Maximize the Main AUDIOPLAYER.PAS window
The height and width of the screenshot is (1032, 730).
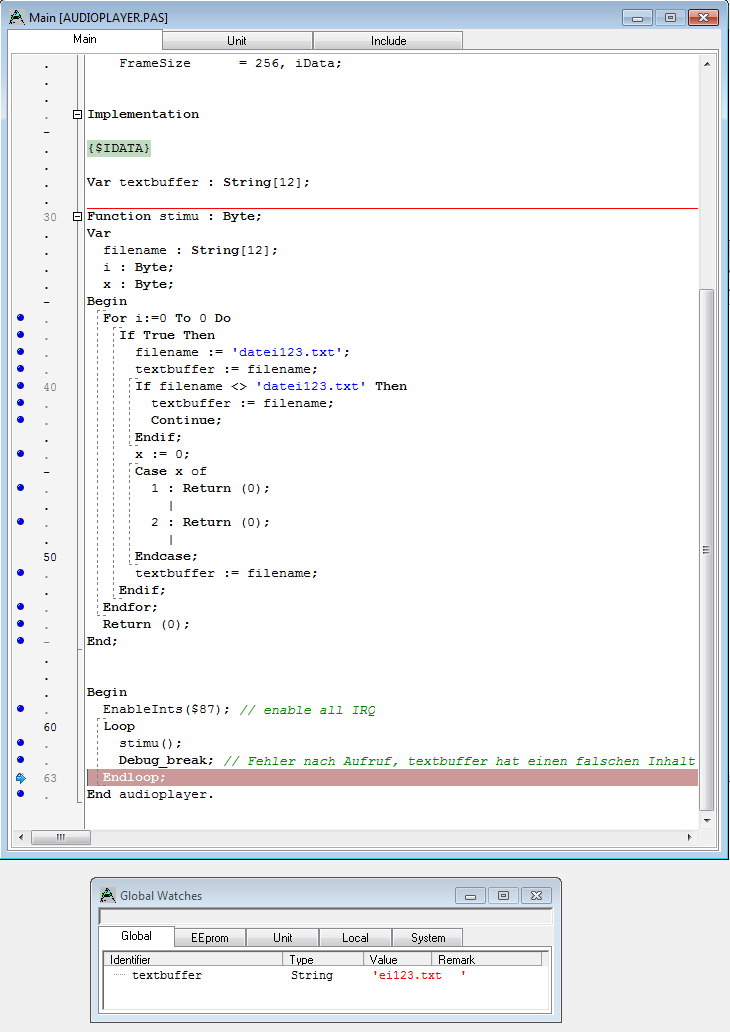click(x=670, y=17)
